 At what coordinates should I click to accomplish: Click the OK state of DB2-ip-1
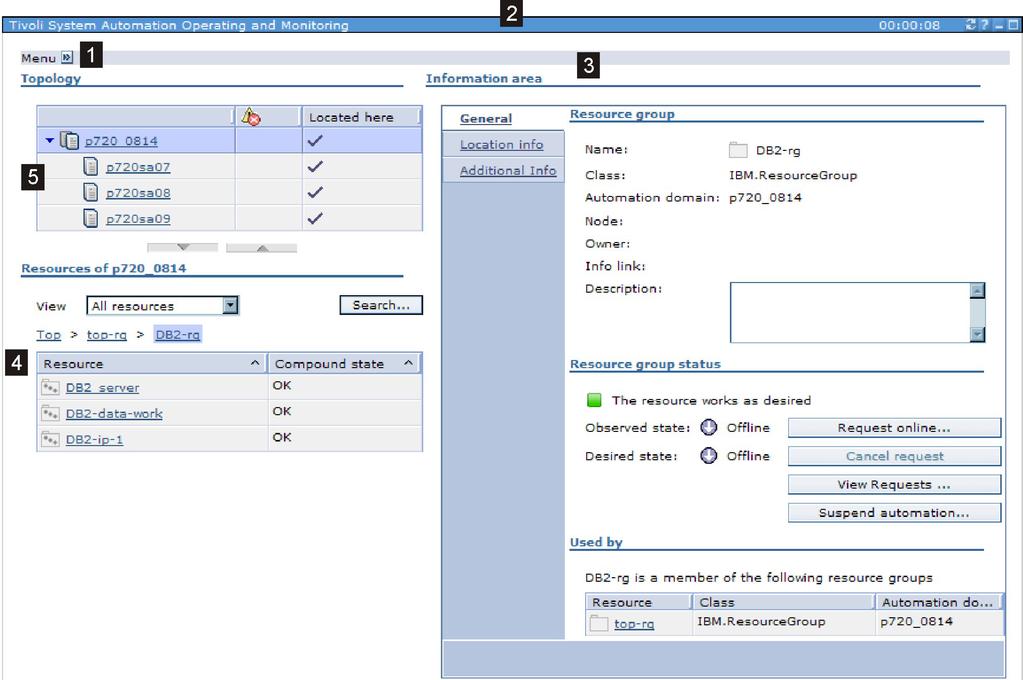pos(282,437)
